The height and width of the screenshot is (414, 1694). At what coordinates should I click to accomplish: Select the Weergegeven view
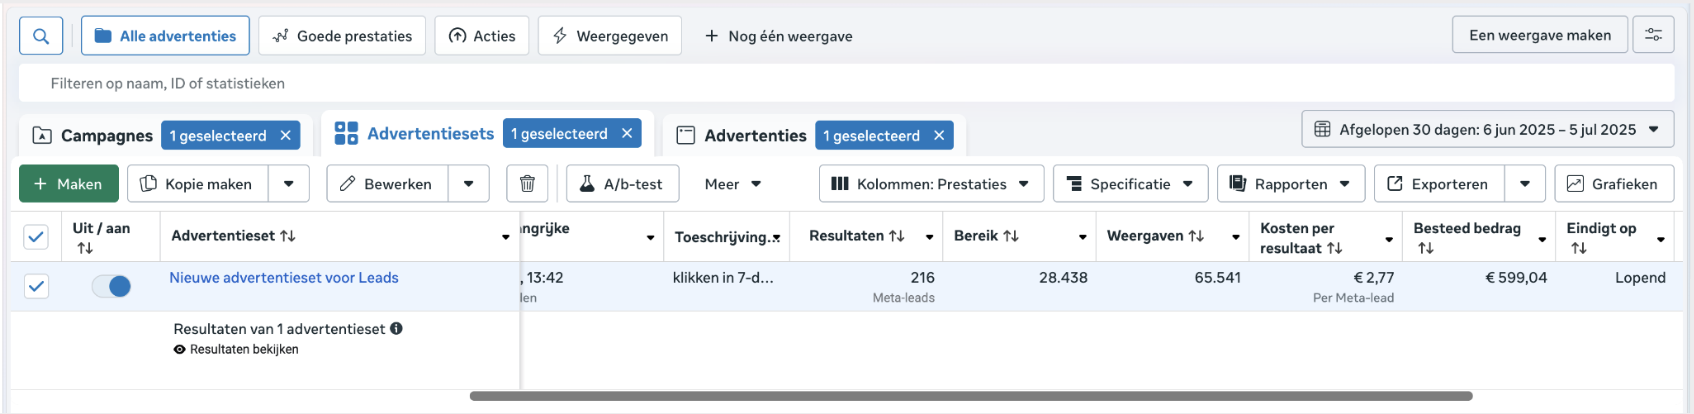click(x=610, y=36)
